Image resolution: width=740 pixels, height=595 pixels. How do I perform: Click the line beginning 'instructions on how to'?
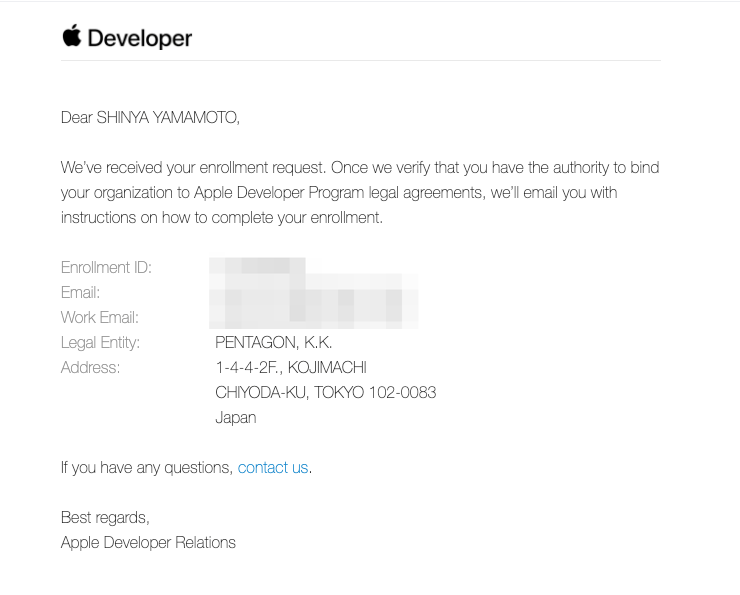222,218
